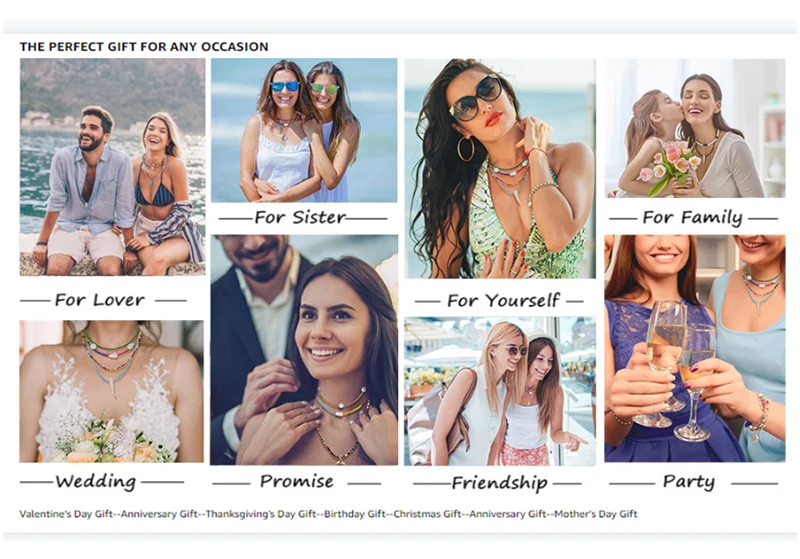Click the Friendship caption label

[x=499, y=482]
